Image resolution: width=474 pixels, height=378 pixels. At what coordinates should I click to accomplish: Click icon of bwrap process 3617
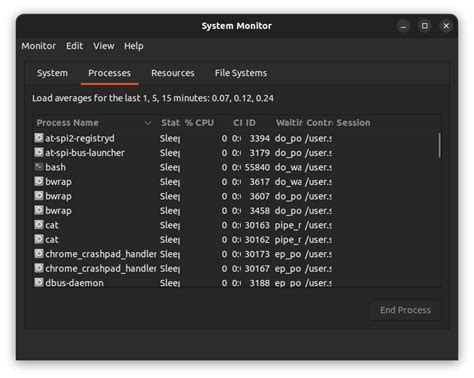(x=39, y=181)
